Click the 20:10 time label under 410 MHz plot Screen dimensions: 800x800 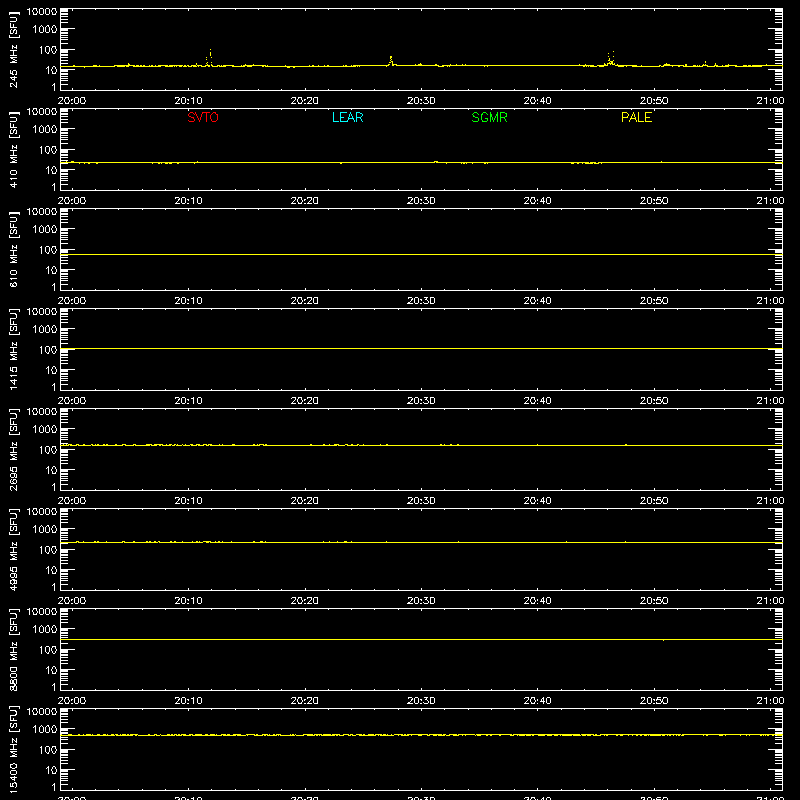tap(188, 201)
